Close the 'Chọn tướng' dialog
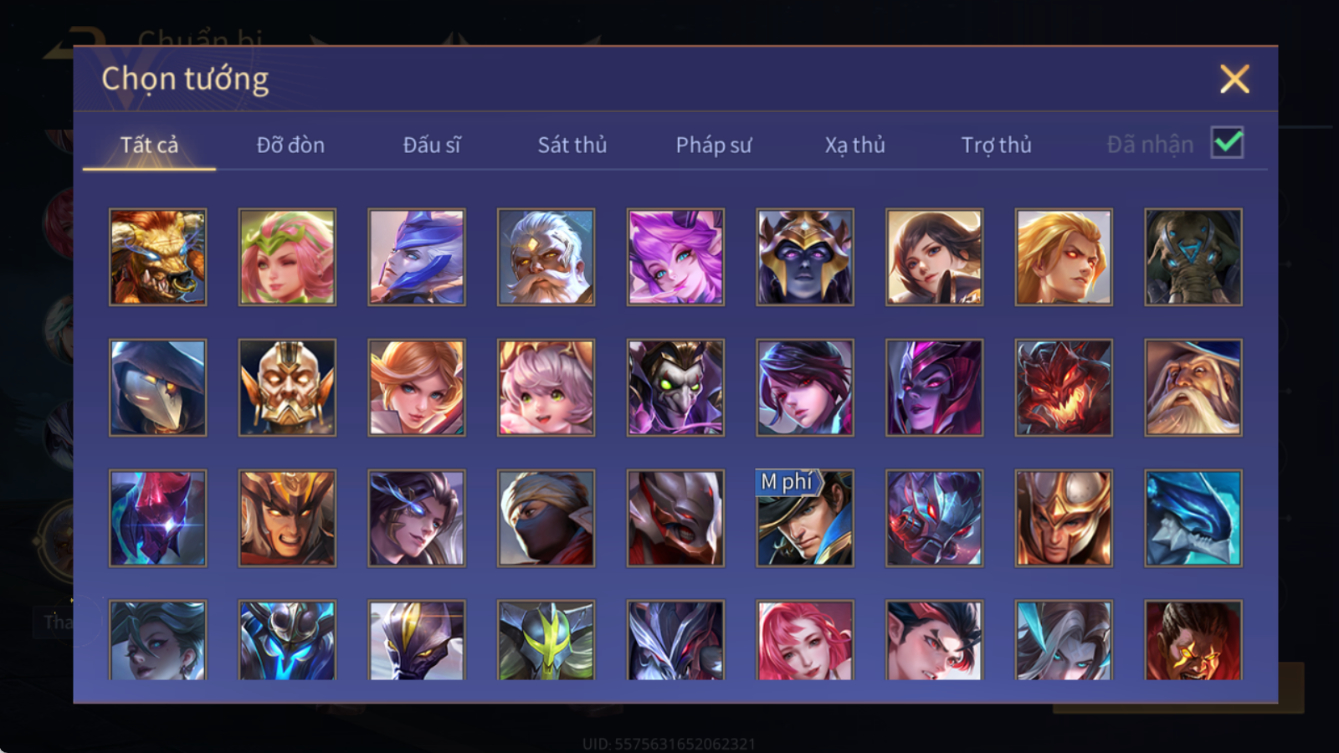The width and height of the screenshot is (1339, 753). pyautogui.click(x=1235, y=79)
